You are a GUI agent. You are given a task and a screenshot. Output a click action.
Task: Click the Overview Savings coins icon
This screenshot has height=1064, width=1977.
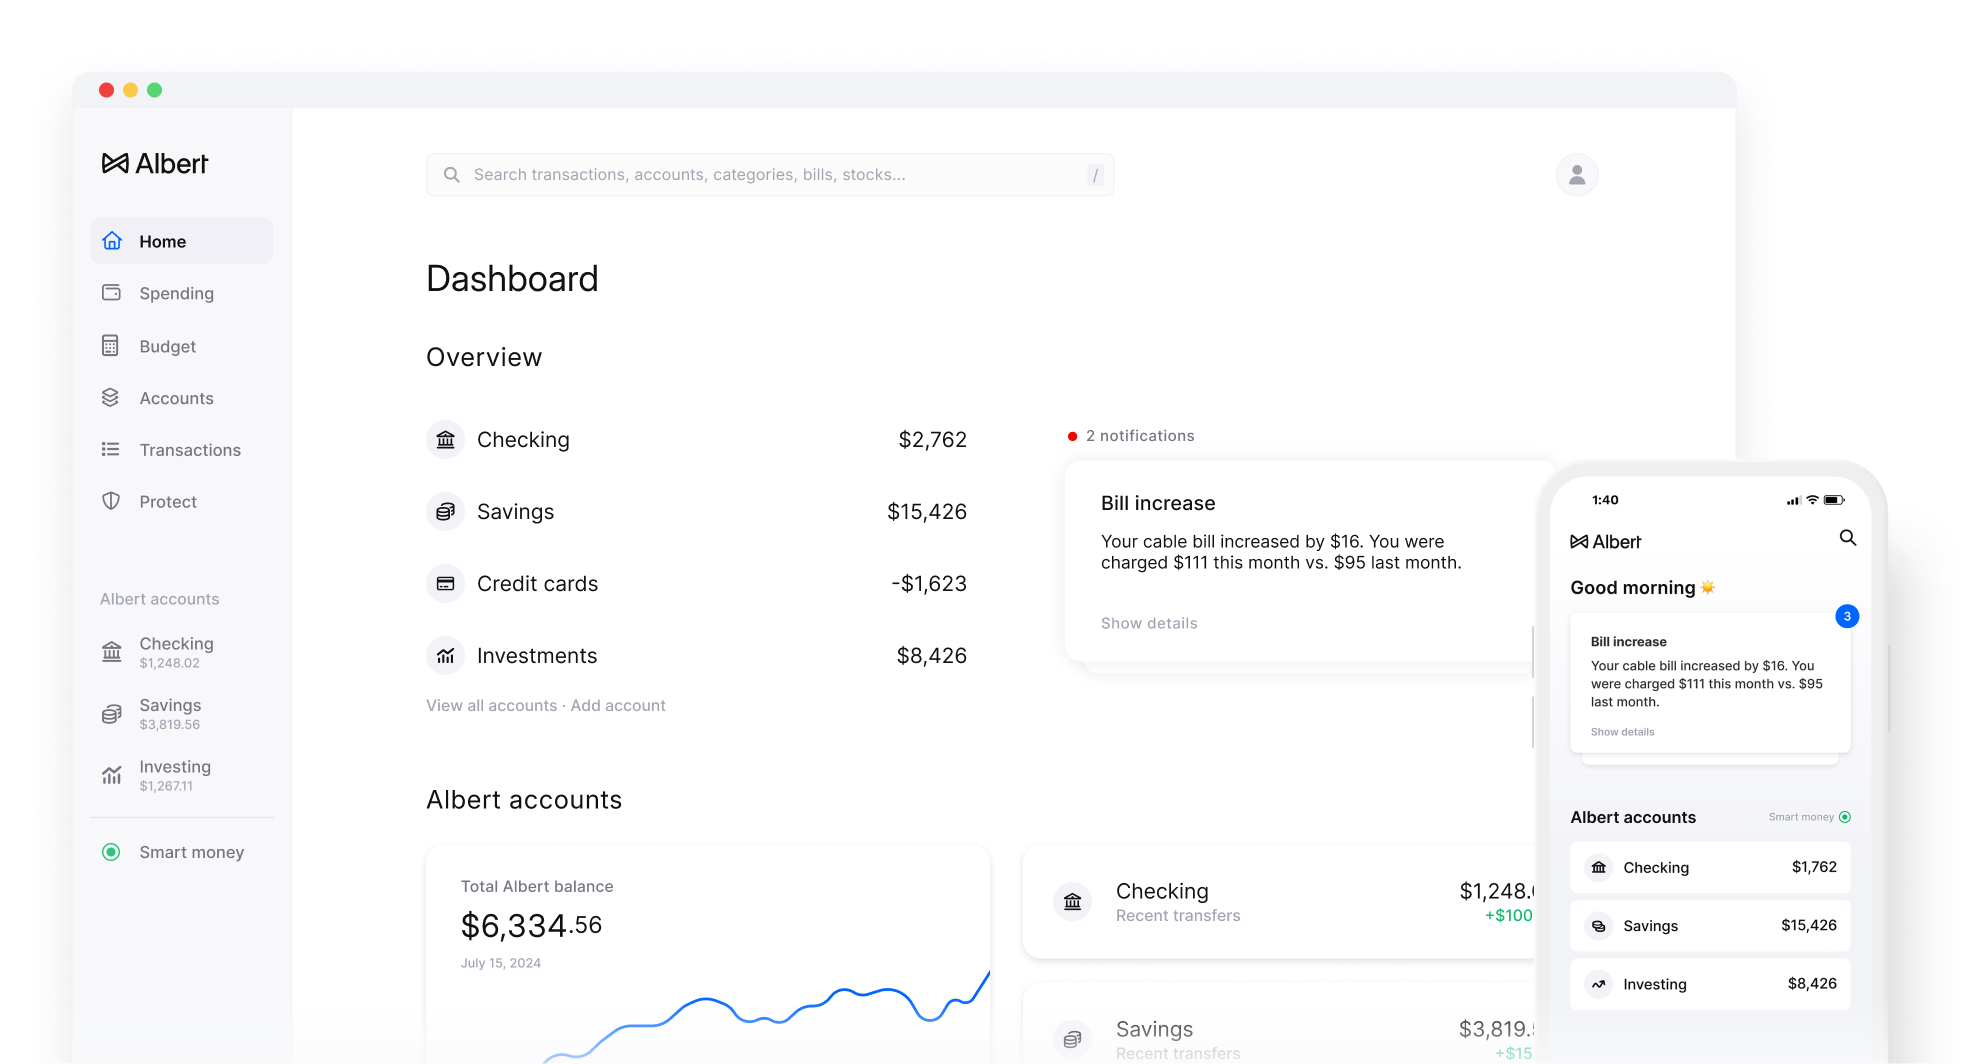[x=446, y=512]
